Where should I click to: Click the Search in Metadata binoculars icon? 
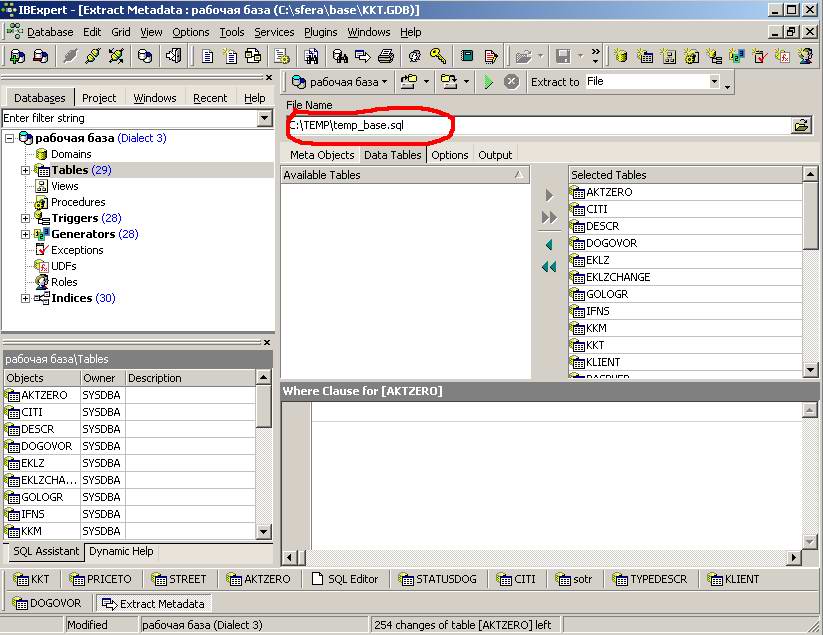(340, 56)
